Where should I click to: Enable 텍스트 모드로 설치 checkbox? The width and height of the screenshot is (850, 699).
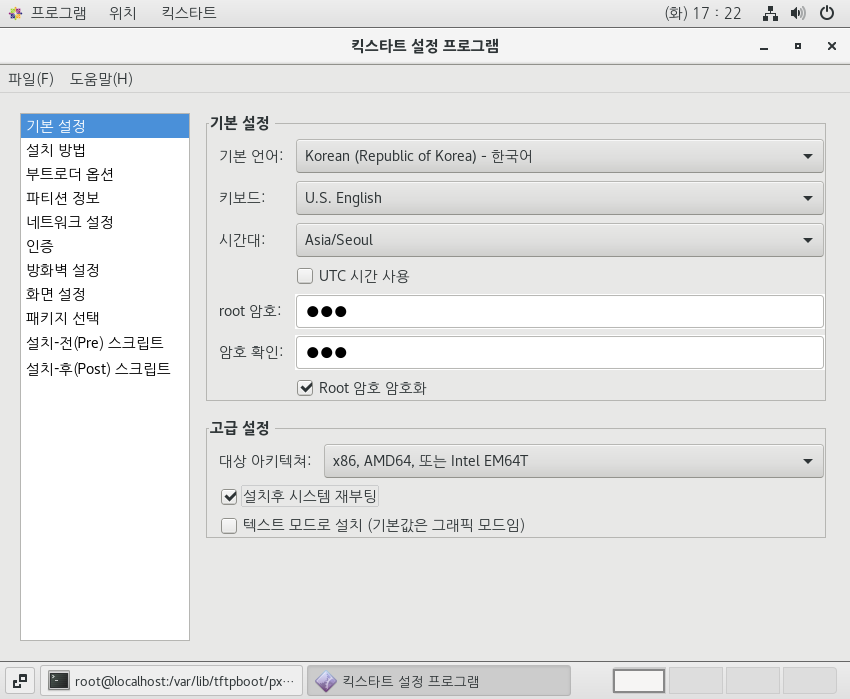pos(229,525)
